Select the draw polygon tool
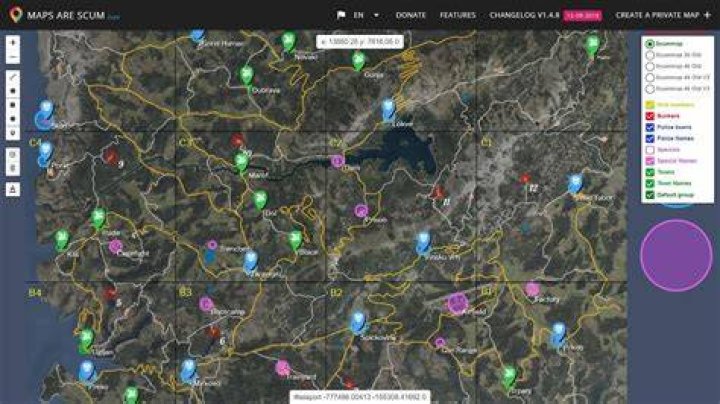 [13, 91]
